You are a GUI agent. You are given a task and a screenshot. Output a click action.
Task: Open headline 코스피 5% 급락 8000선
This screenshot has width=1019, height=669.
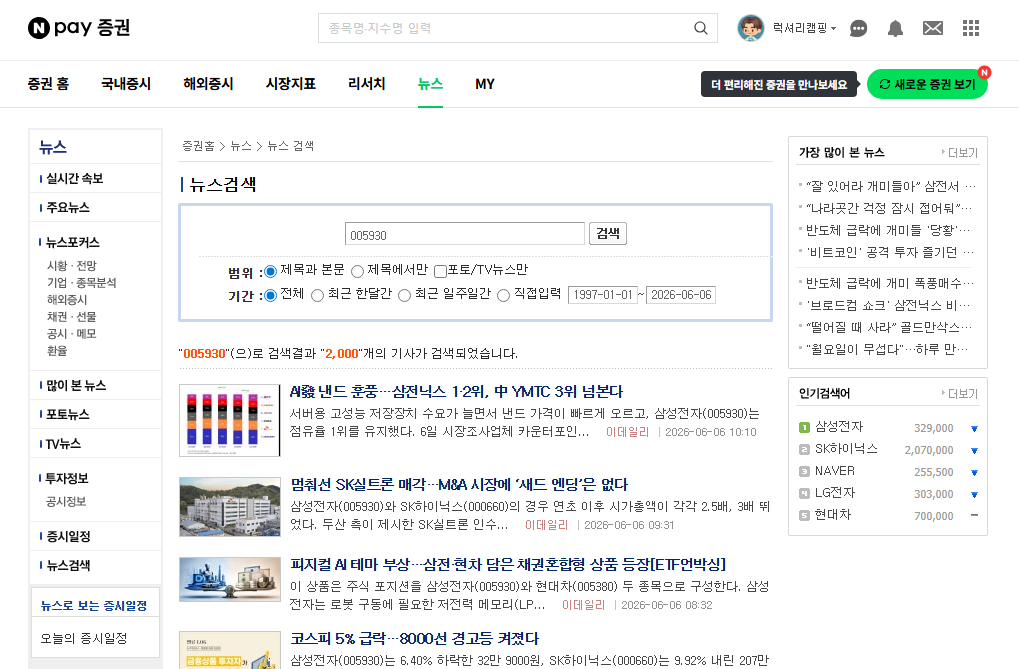(415, 638)
